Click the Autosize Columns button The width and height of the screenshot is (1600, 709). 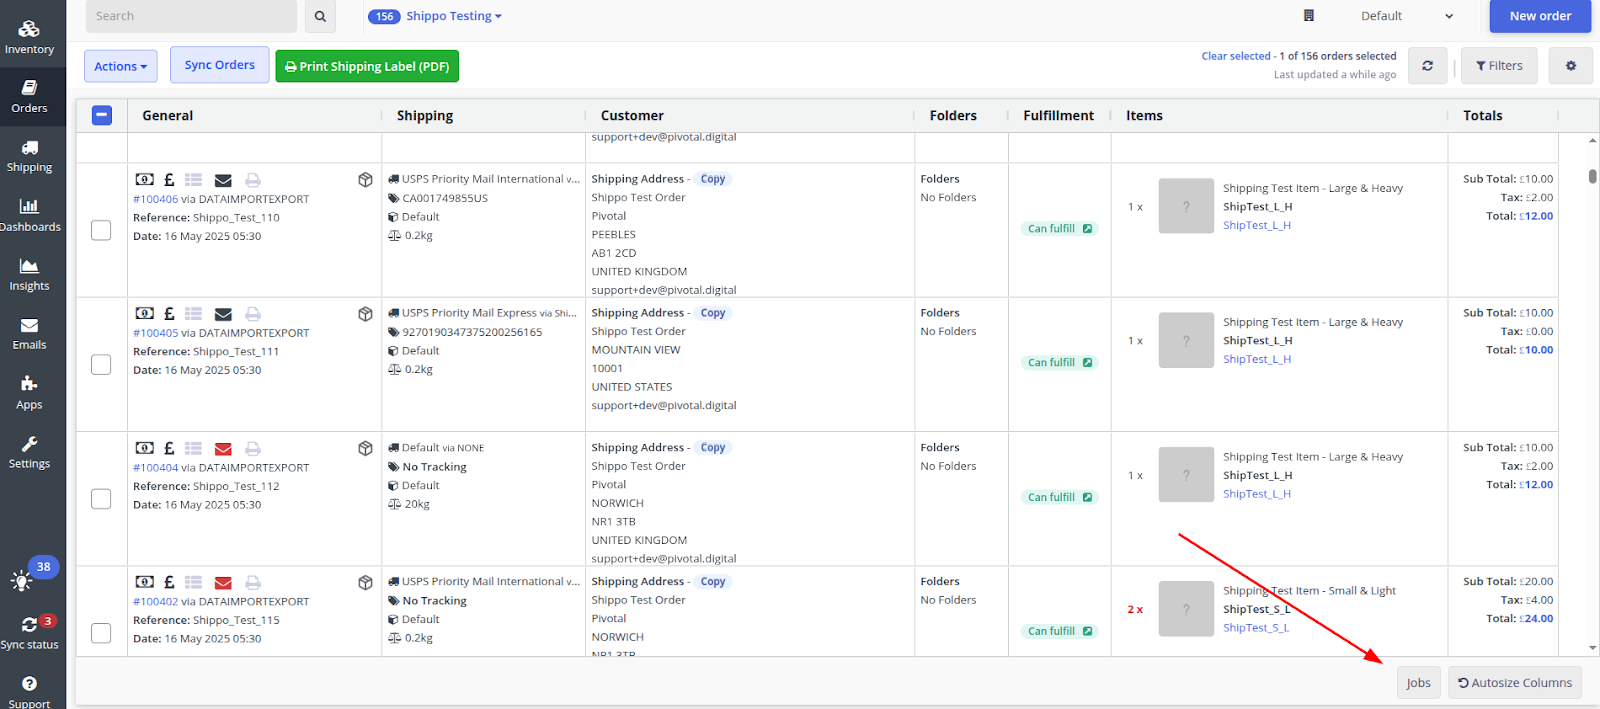1515,683
